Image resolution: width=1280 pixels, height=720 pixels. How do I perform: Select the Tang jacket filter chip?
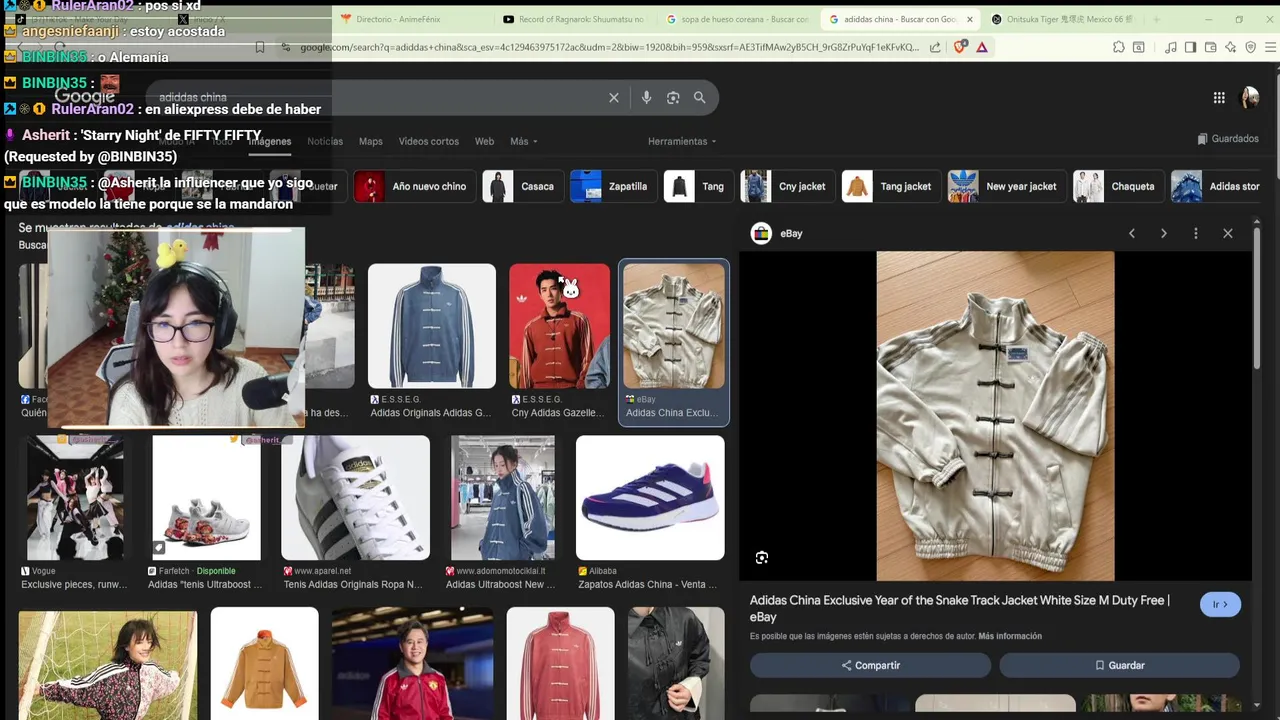[x=890, y=186]
